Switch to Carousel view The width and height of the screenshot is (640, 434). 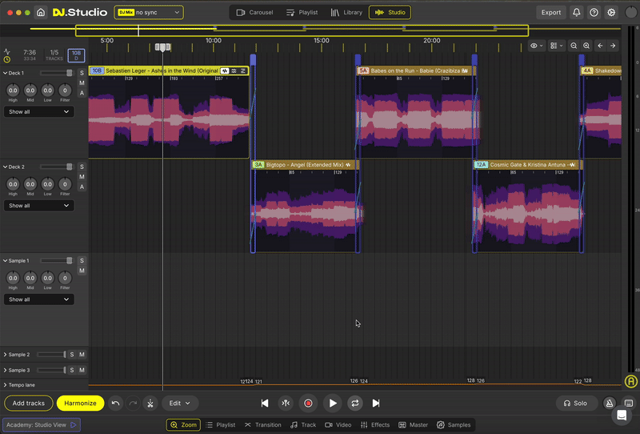(255, 12)
